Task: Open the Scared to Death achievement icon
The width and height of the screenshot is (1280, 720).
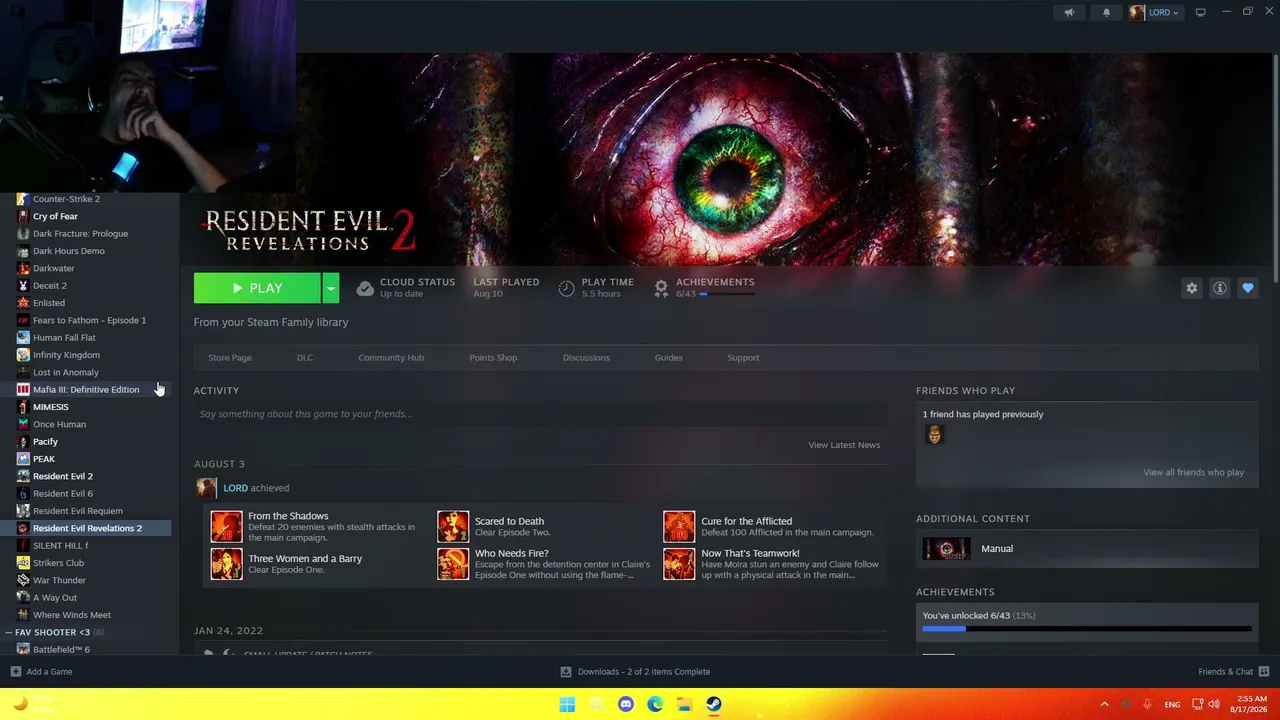Action: pos(453,526)
